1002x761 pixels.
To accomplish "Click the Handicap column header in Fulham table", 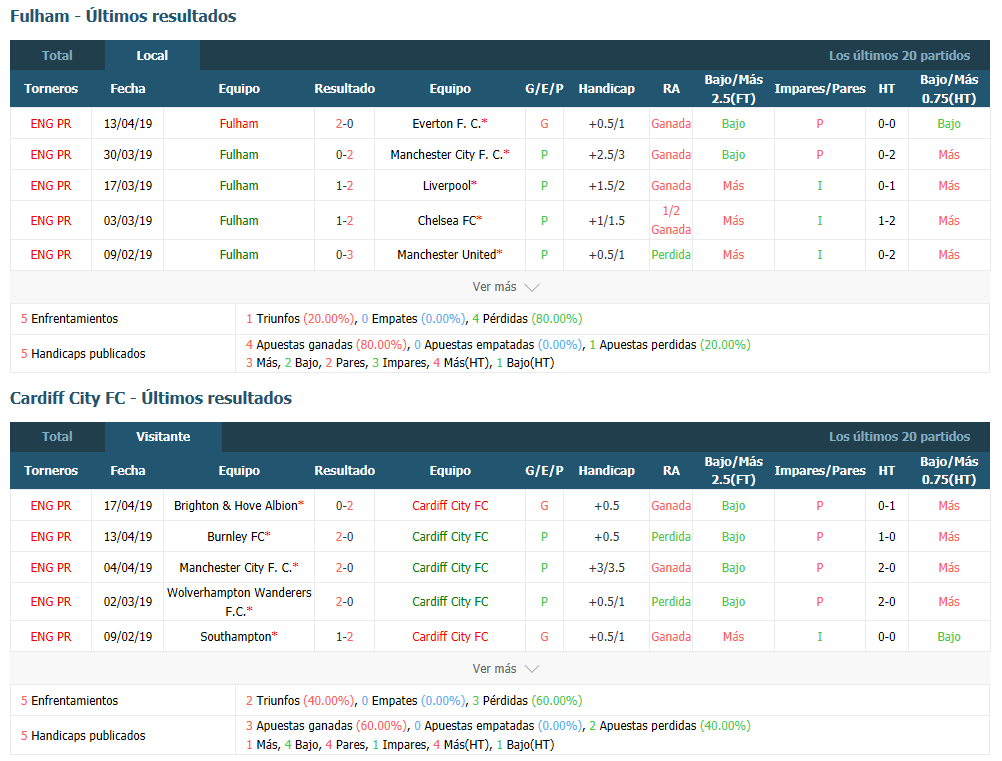I will tap(606, 89).
